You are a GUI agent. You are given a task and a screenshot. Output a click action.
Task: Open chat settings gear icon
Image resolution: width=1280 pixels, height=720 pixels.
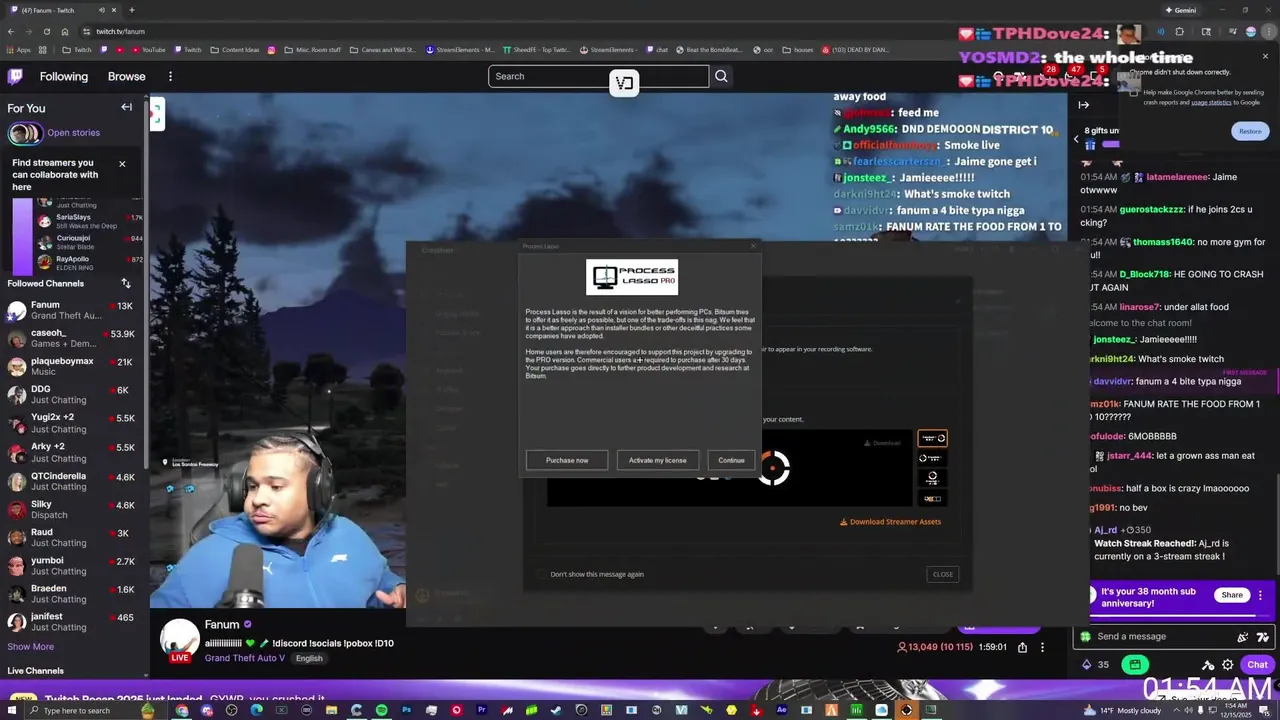[x=1227, y=664]
